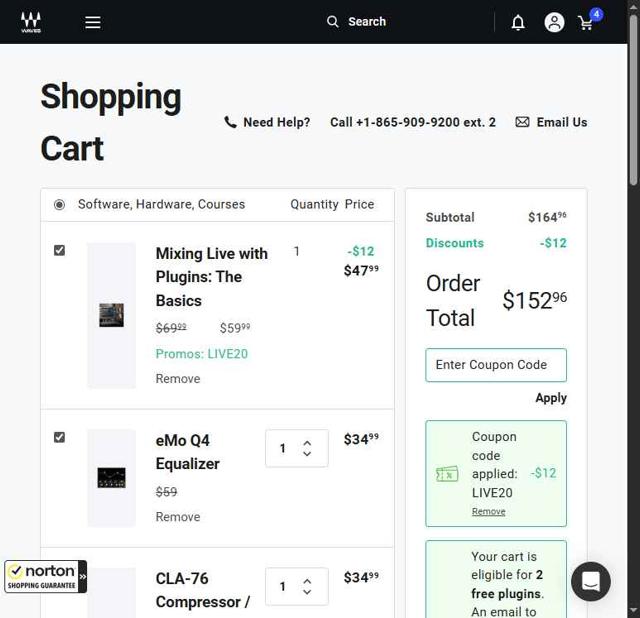The width and height of the screenshot is (640, 618).
Task: Select the Software, Hardware, Courses radio button
Action: click(x=59, y=205)
